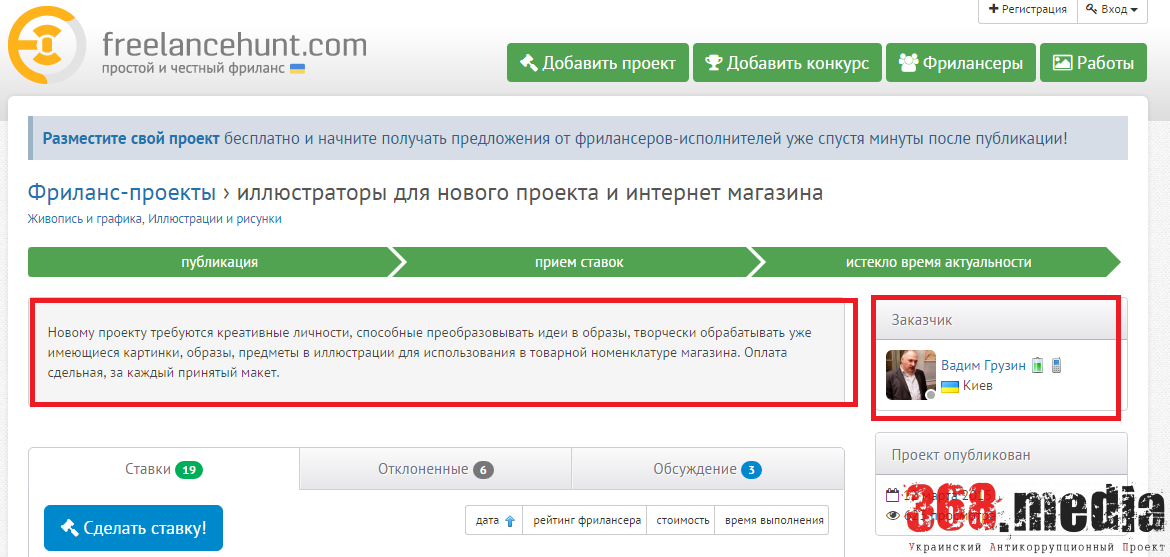Click Добавить проект button

pyautogui.click(x=598, y=63)
